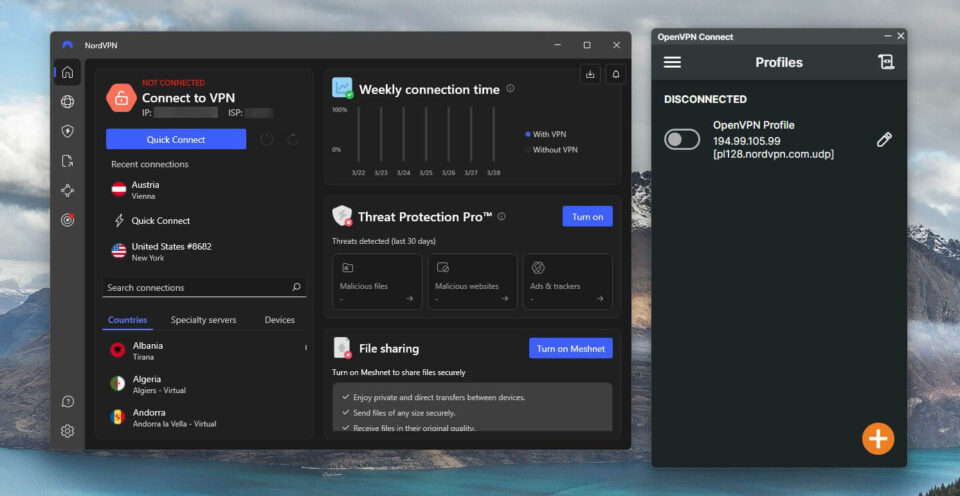Open the Malicious files arrow

tap(410, 299)
